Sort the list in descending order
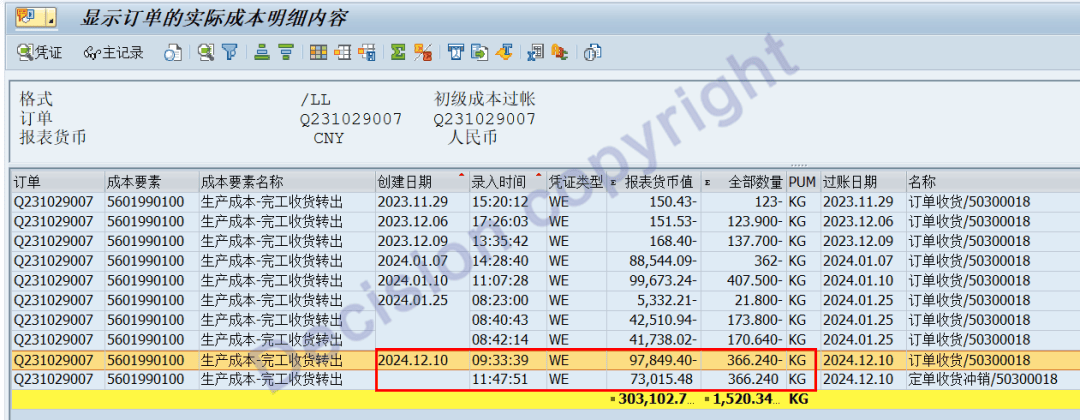 [x=285, y=53]
